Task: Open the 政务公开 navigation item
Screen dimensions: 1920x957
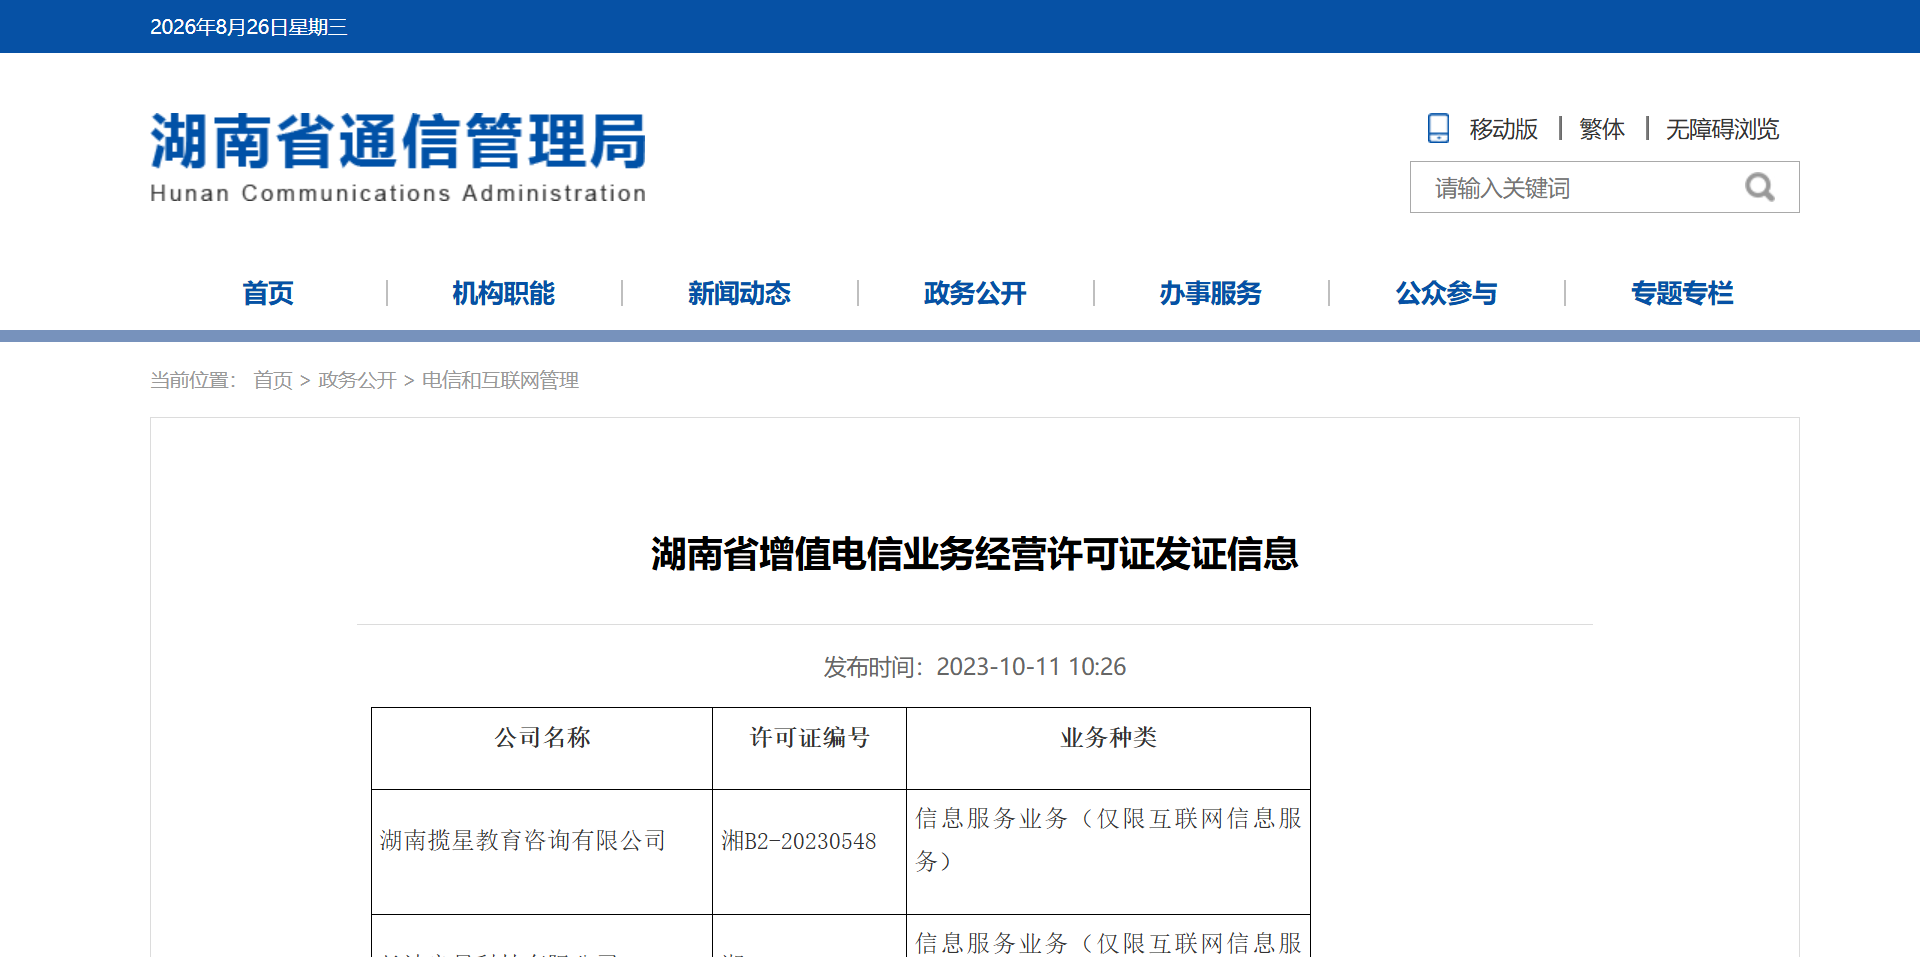Action: pos(975,293)
